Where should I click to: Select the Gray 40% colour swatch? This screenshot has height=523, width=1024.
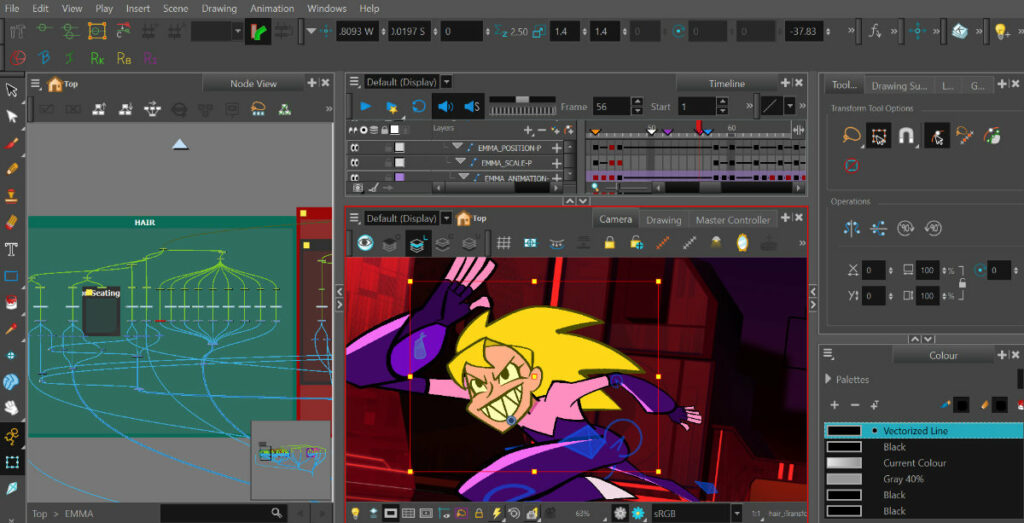click(844, 479)
